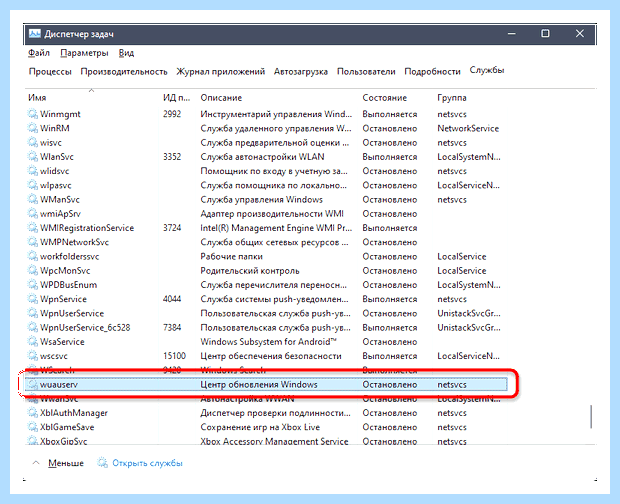This screenshot has width=620, height=504.
Task: Click the gear icon next to WinRM
Action: [32, 128]
